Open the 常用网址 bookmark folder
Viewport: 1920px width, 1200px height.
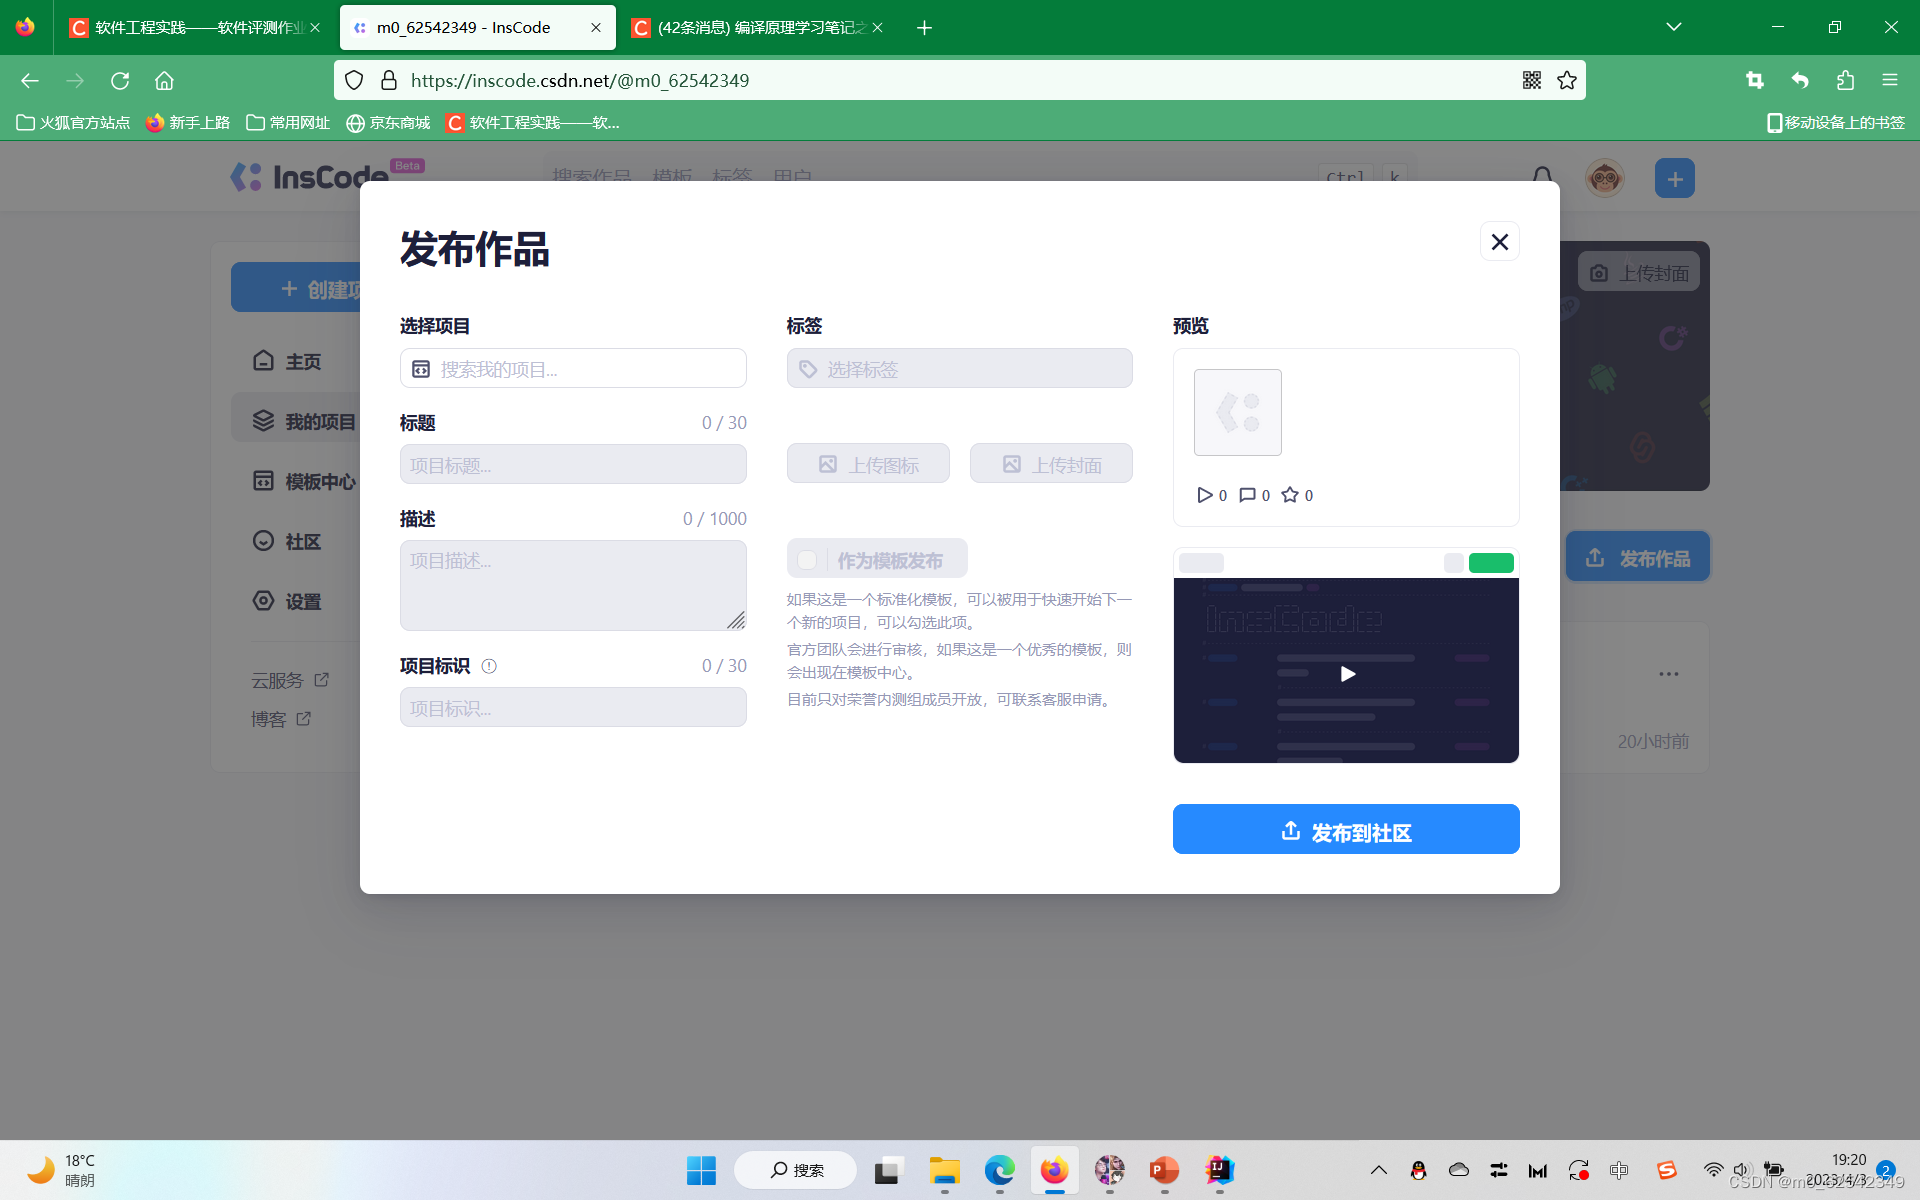(288, 122)
